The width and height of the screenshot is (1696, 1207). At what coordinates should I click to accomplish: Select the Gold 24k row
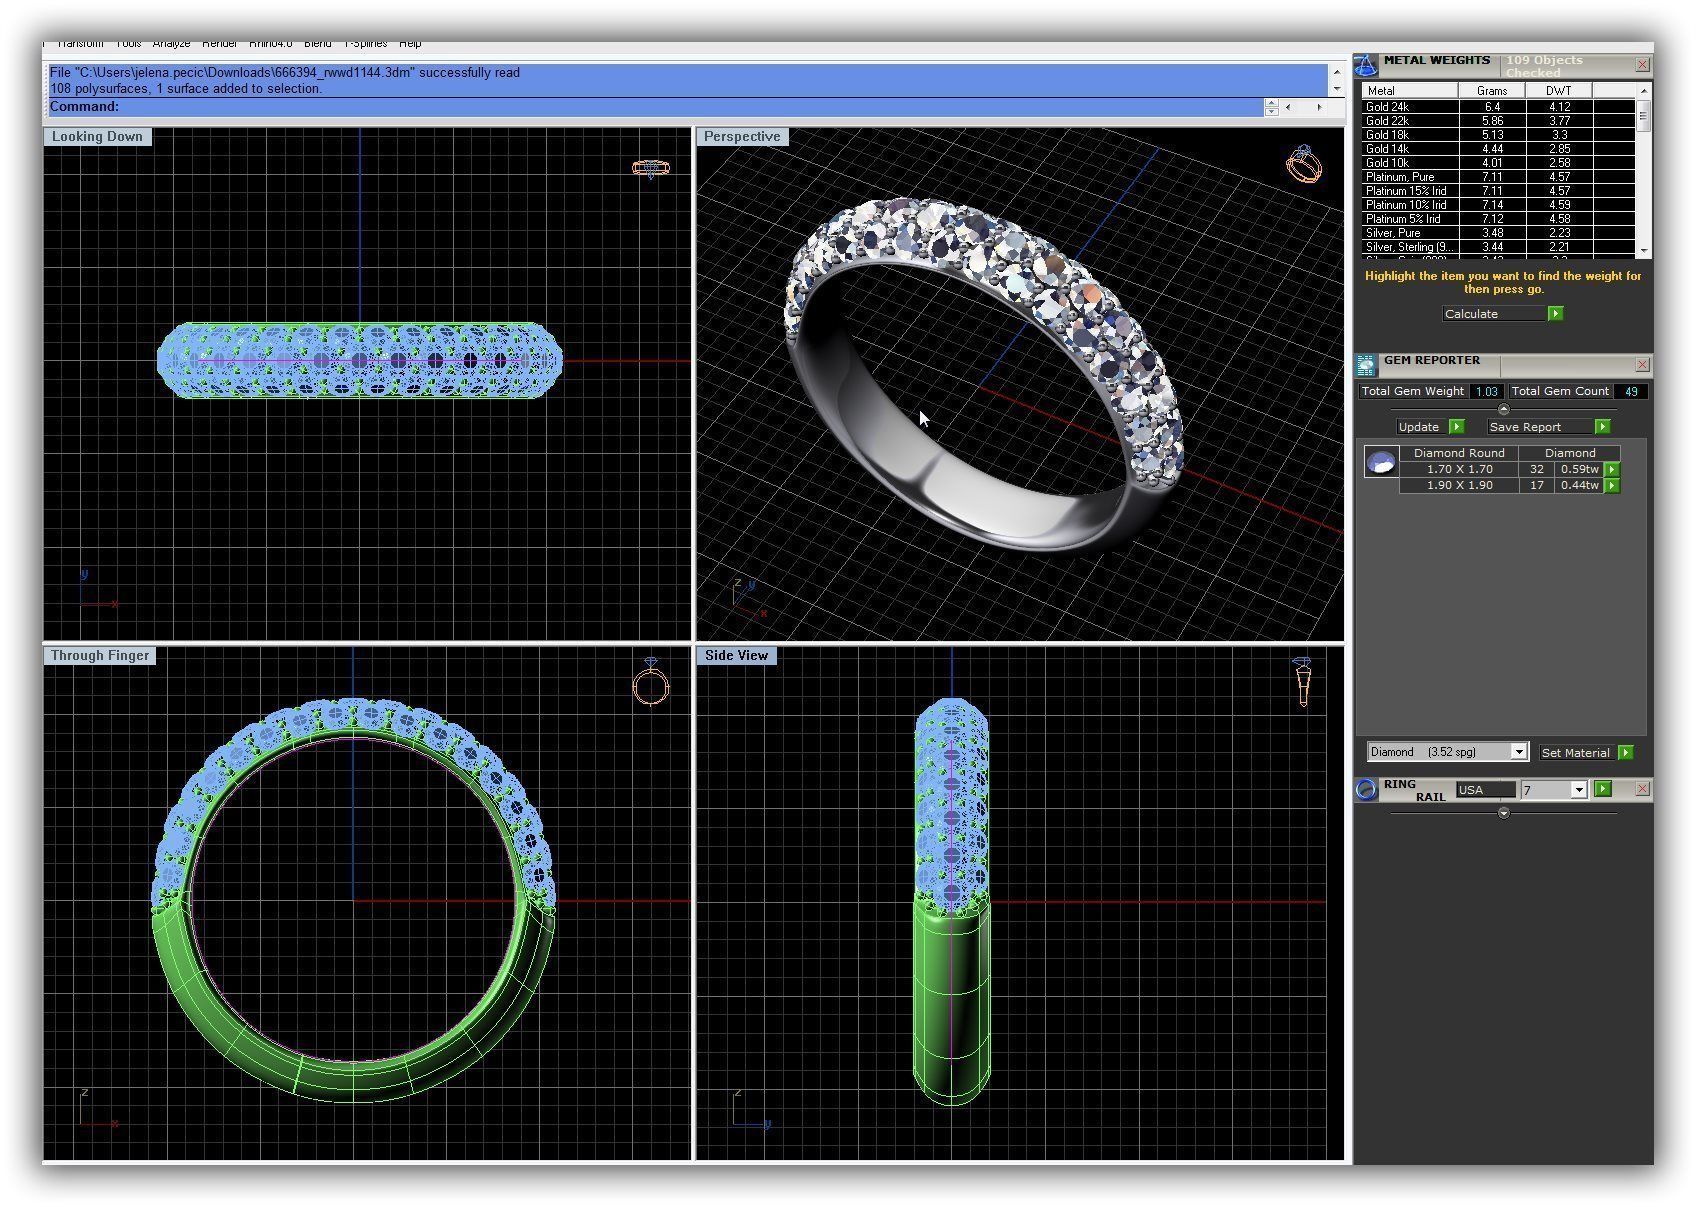pyautogui.click(x=1498, y=107)
